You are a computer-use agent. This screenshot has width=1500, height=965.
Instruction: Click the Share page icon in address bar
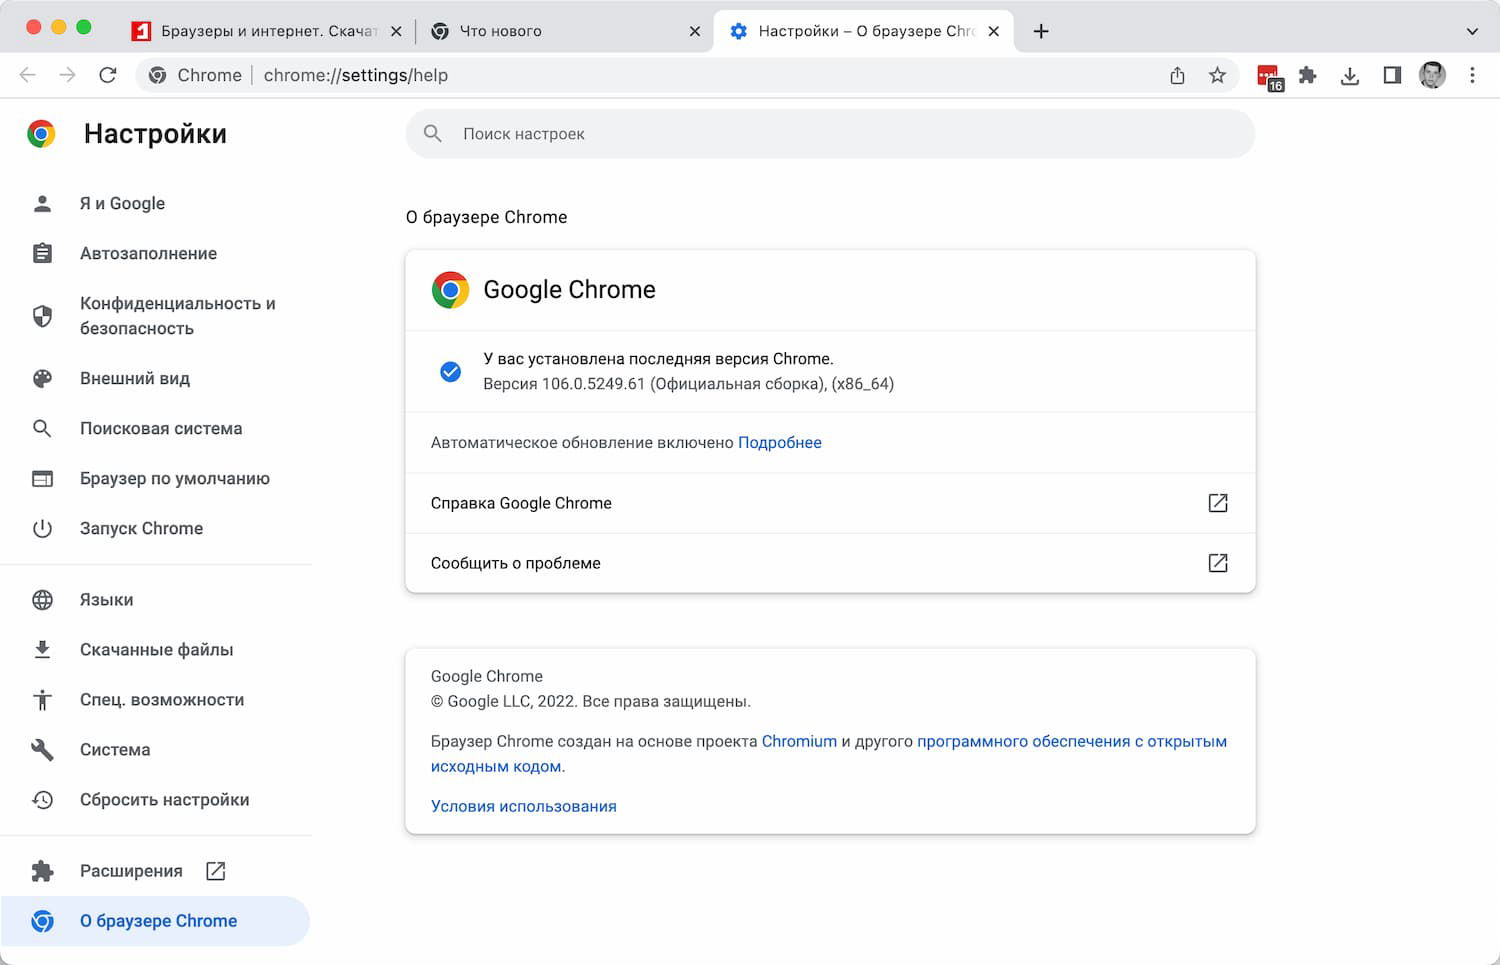point(1177,75)
